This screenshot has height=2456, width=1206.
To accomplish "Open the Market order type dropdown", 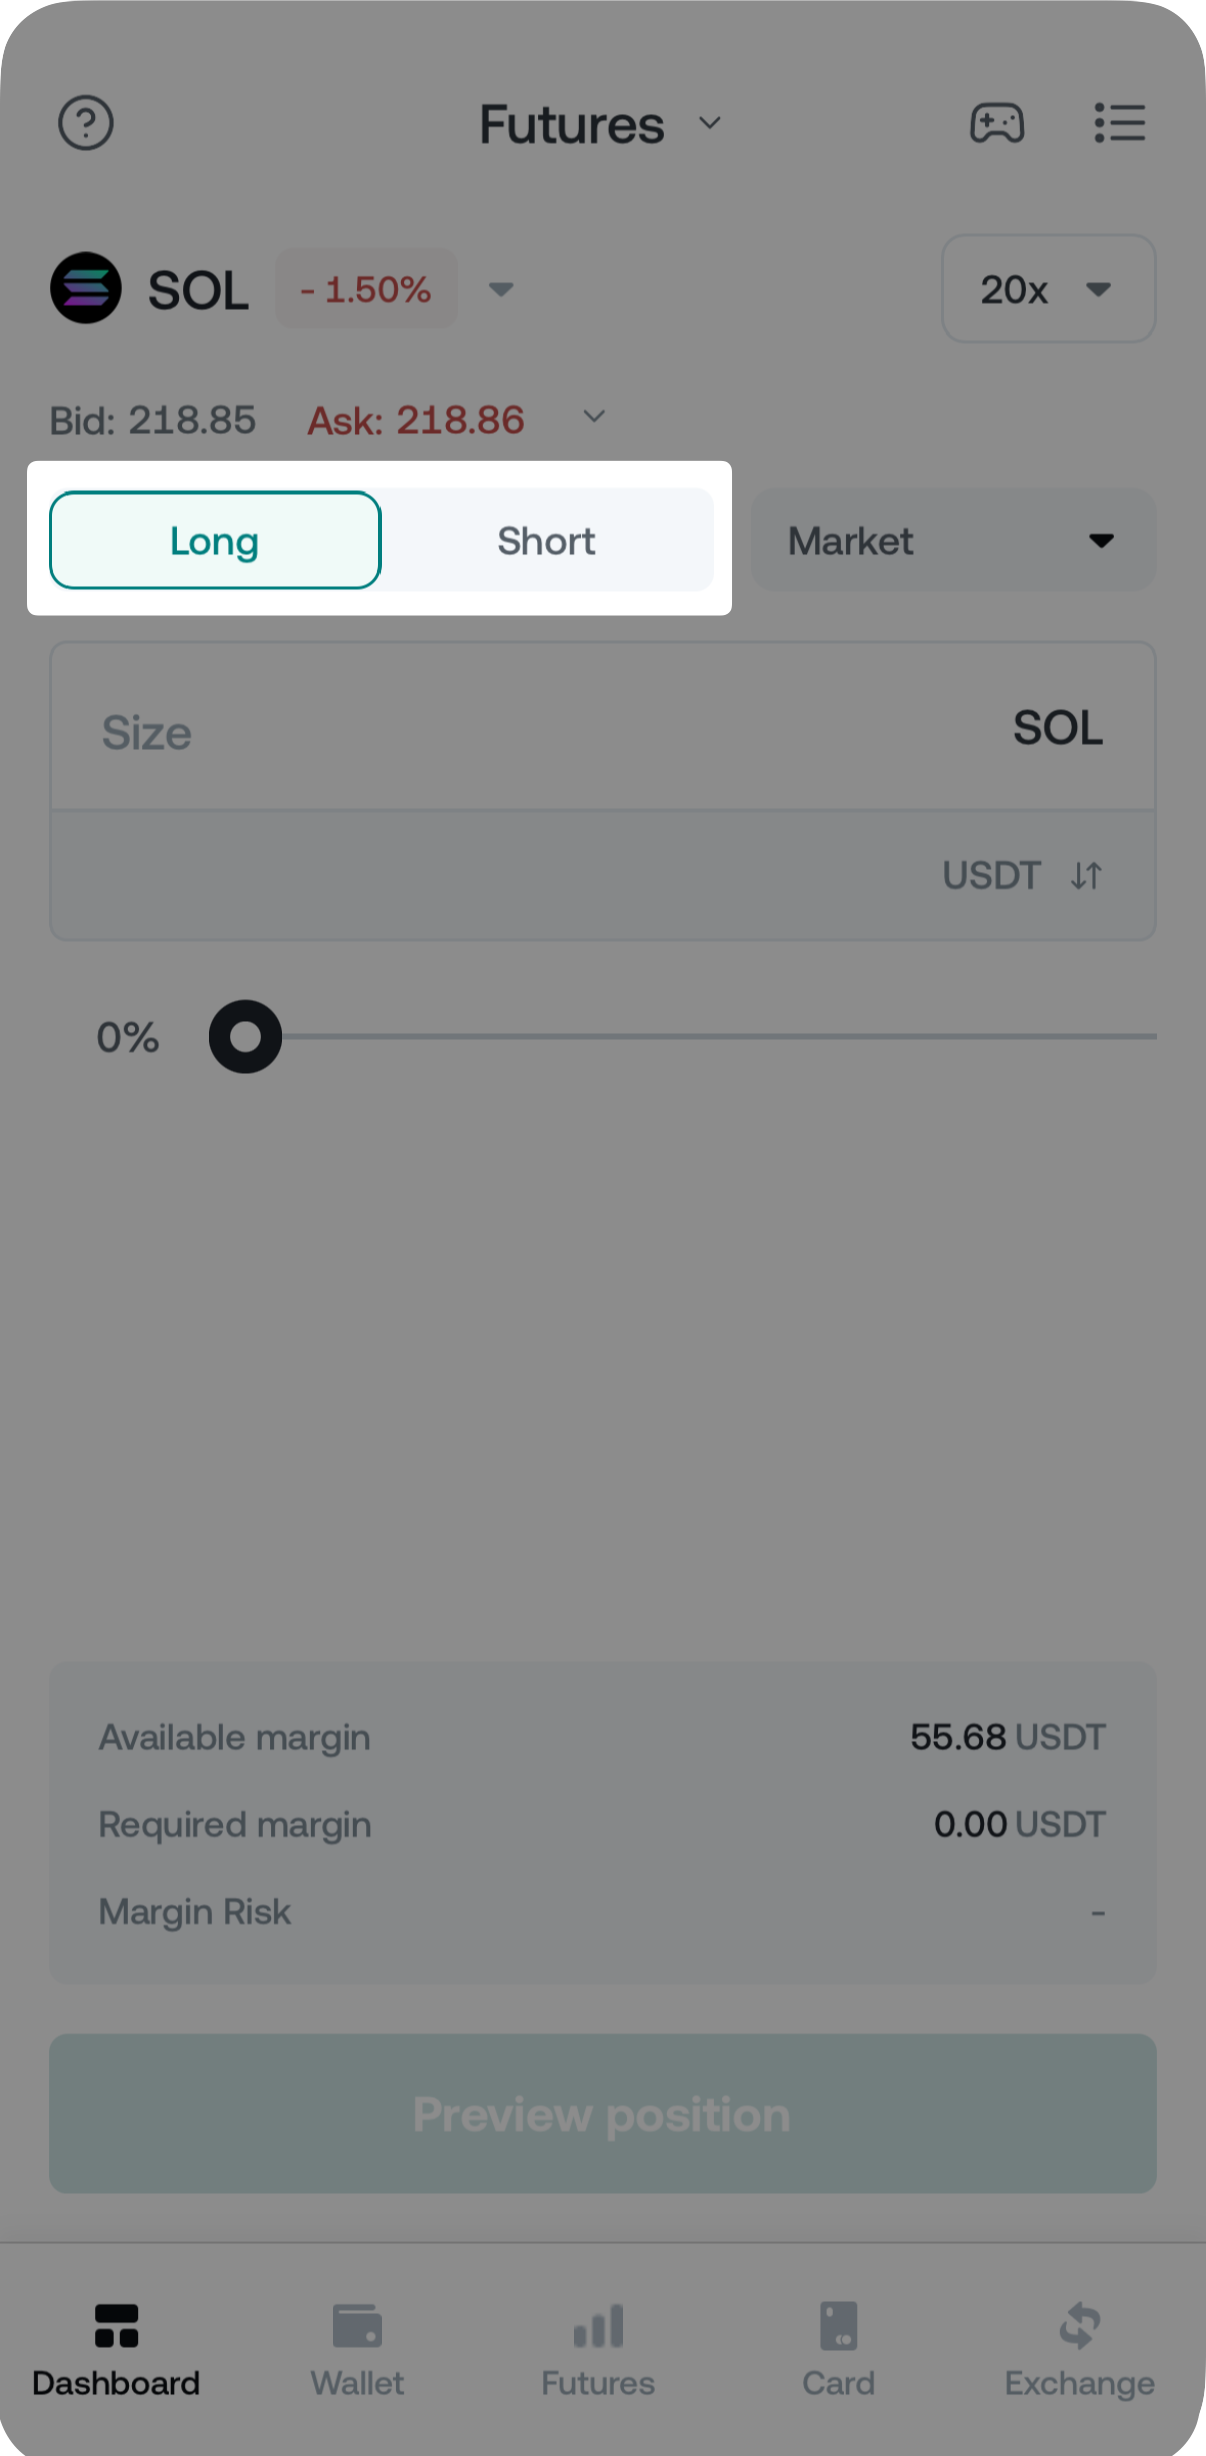I will (953, 540).
